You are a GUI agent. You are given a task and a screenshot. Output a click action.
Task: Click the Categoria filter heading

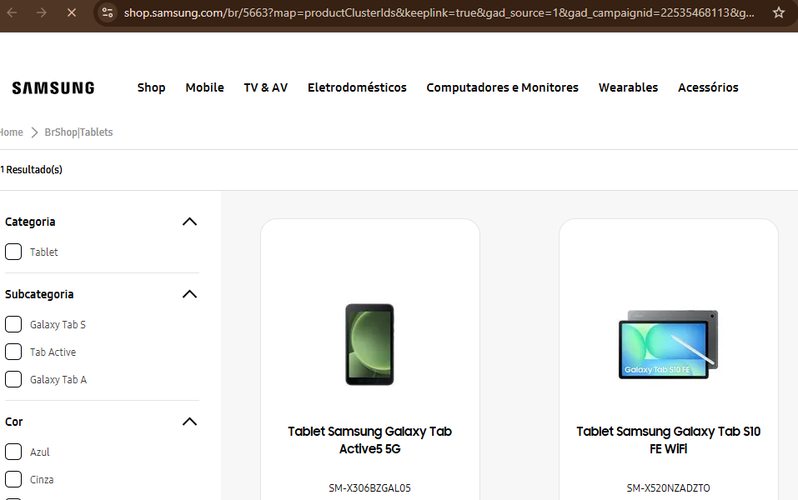coord(30,222)
